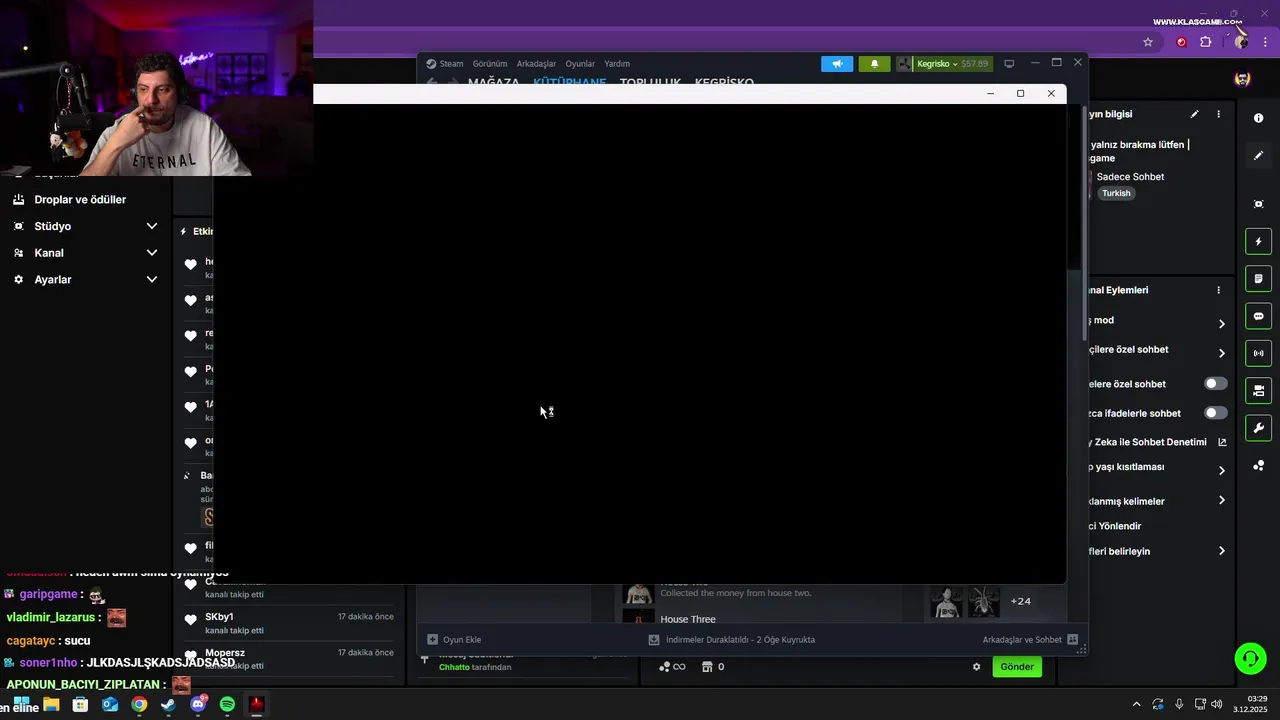Open Arkadaşlar ve Sohbet in Steam
The height and width of the screenshot is (720, 1280).
tap(1029, 640)
